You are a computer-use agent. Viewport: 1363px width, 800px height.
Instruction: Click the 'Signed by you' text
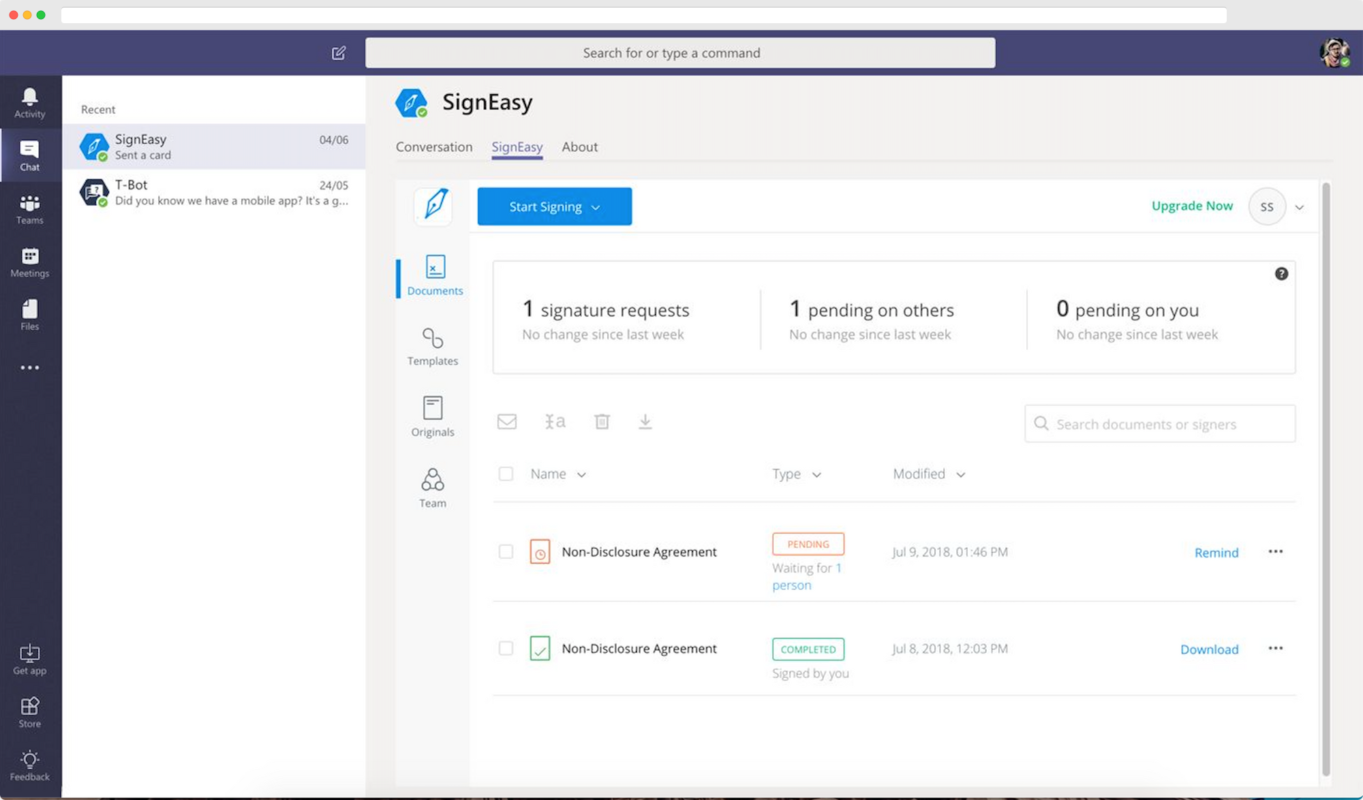pos(810,674)
